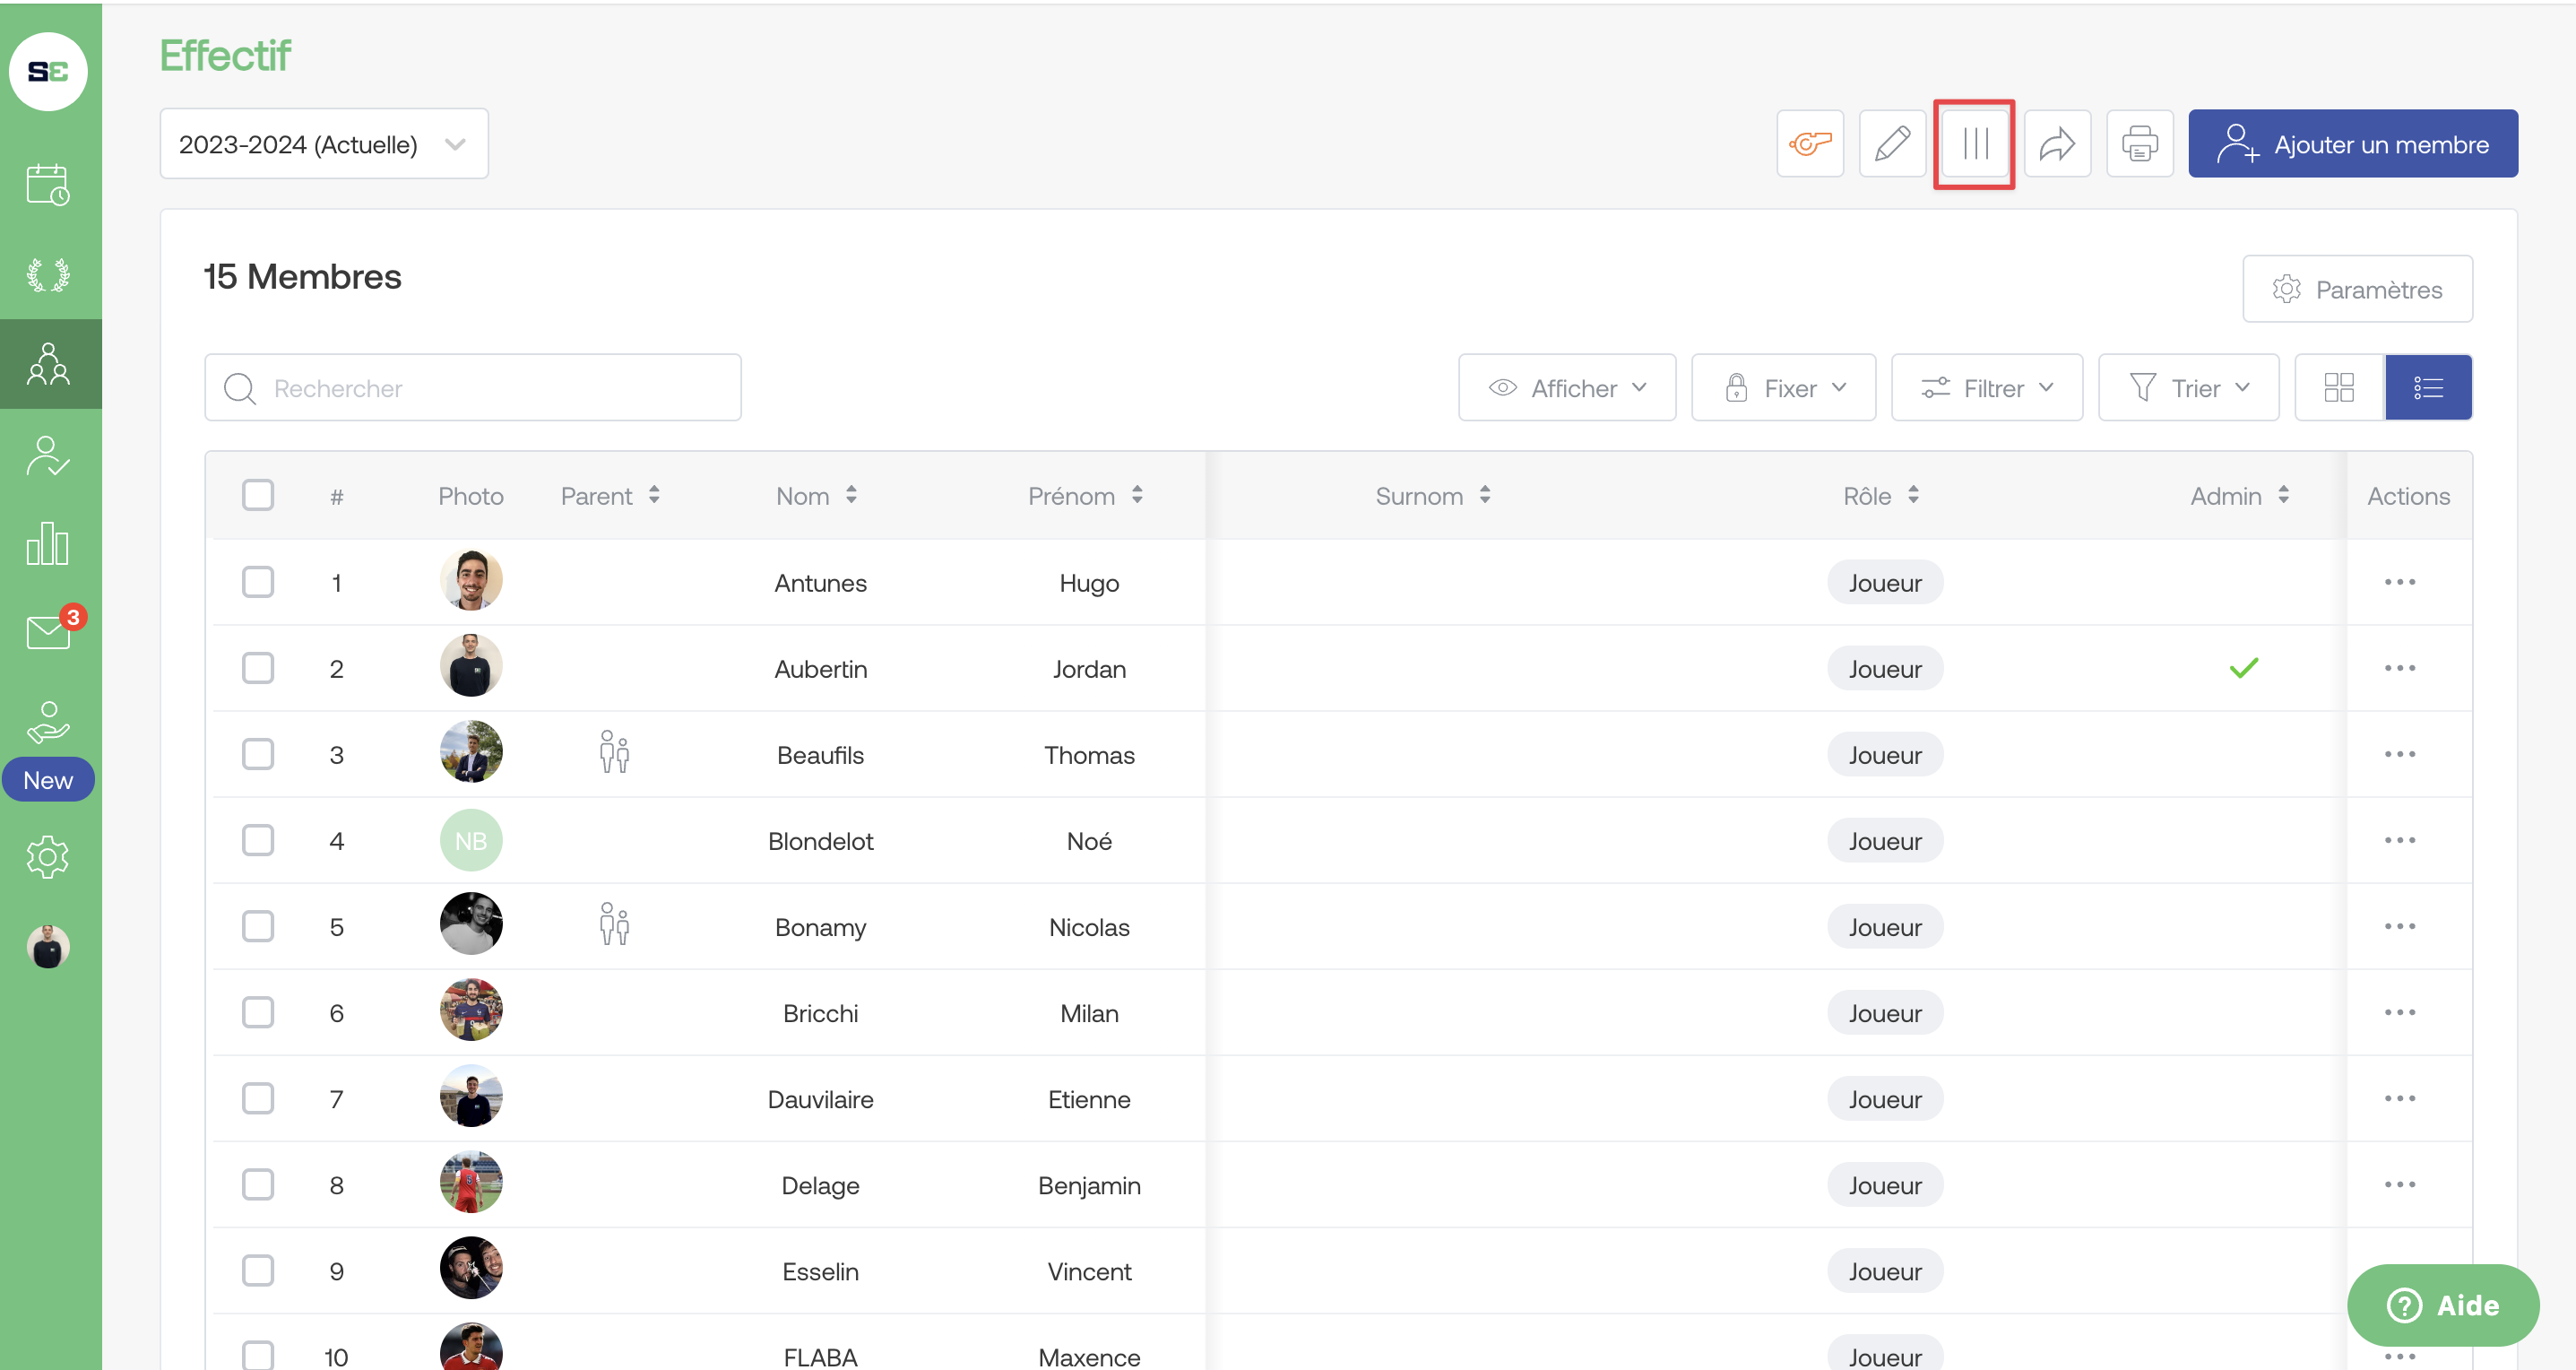Check the box for member 5 Bonamy
Viewport: 2576px width, 1370px height.
[258, 926]
